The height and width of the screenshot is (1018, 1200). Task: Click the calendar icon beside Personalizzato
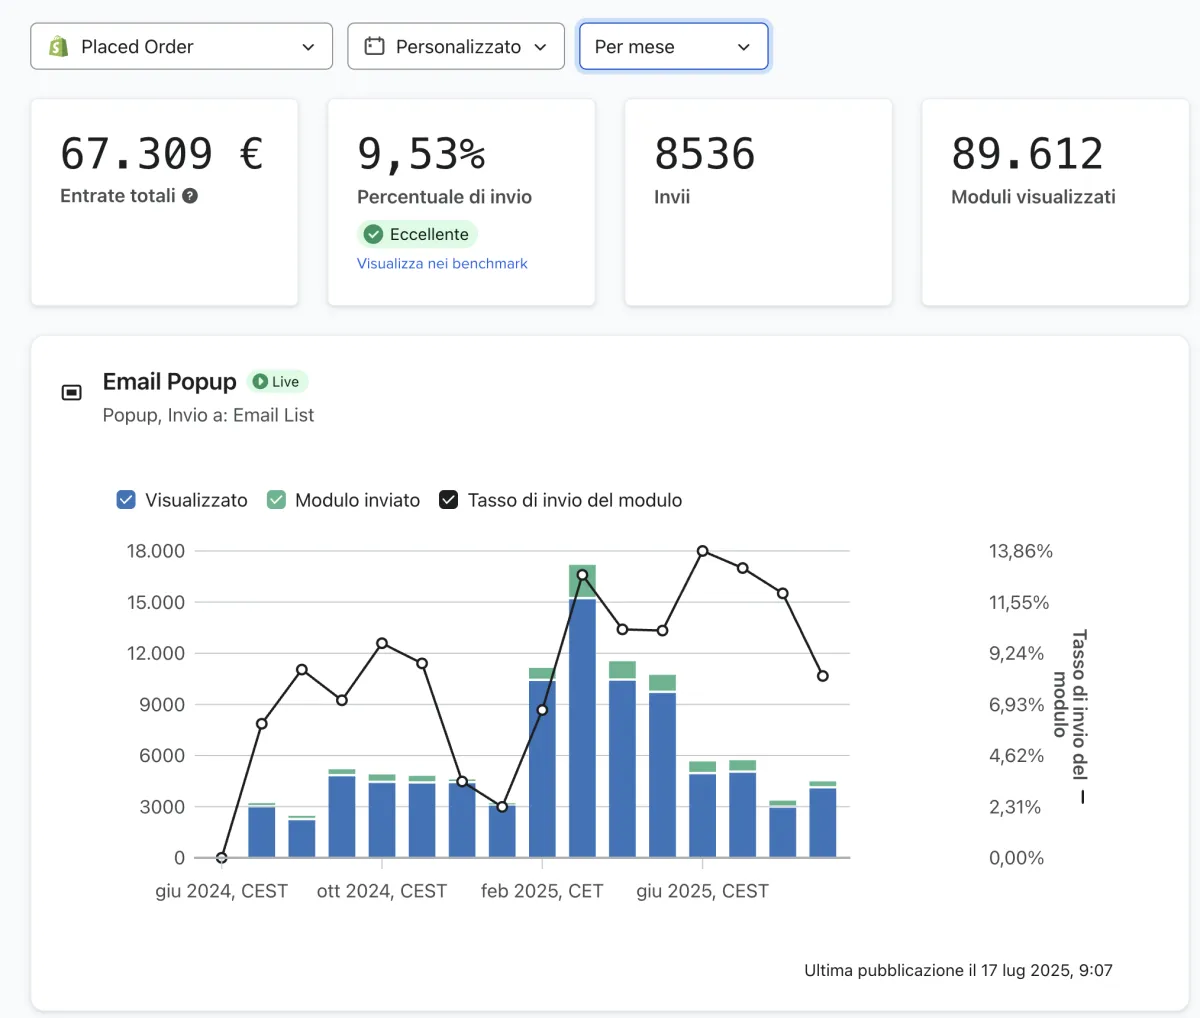click(x=374, y=46)
